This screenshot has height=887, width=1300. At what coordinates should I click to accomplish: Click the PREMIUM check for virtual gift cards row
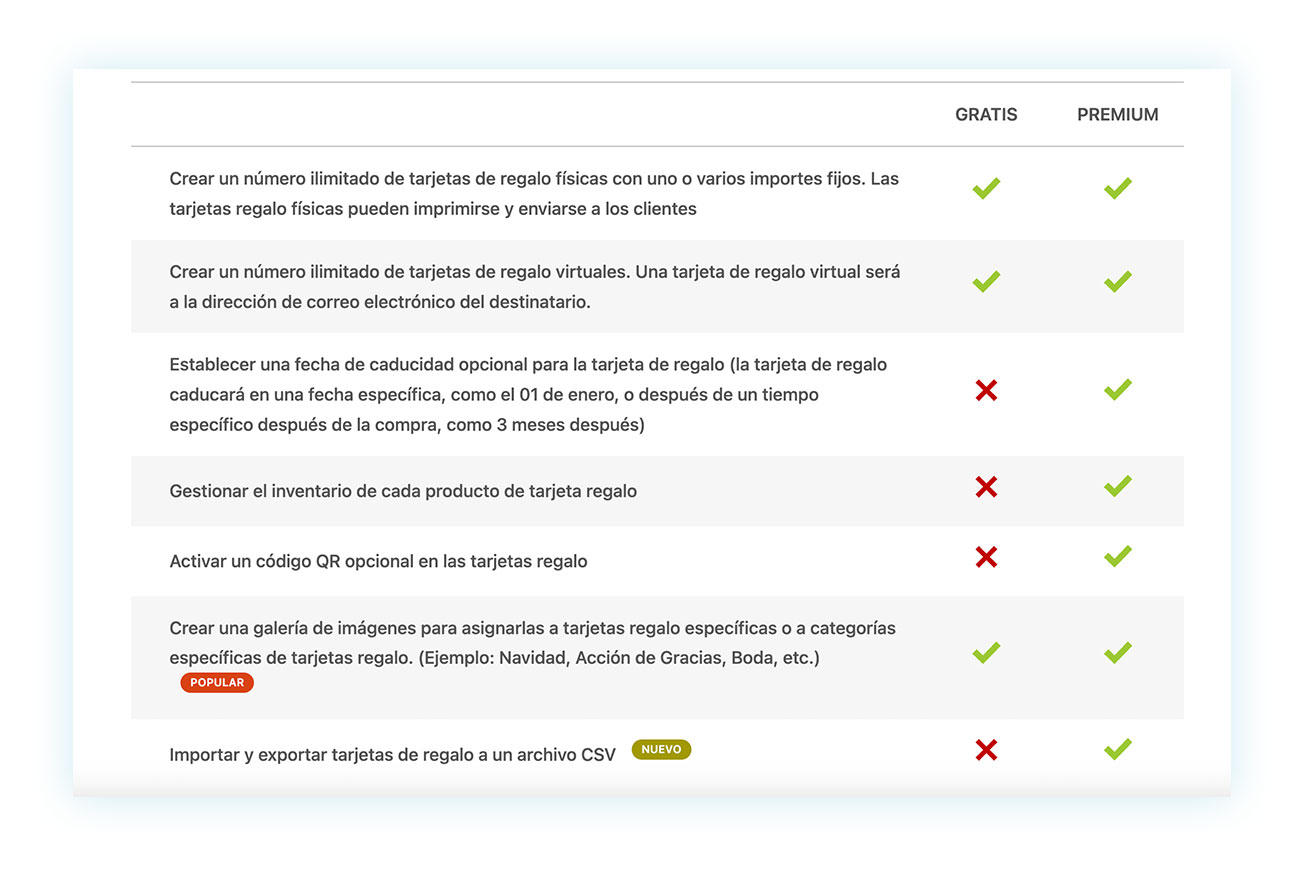(x=1118, y=281)
